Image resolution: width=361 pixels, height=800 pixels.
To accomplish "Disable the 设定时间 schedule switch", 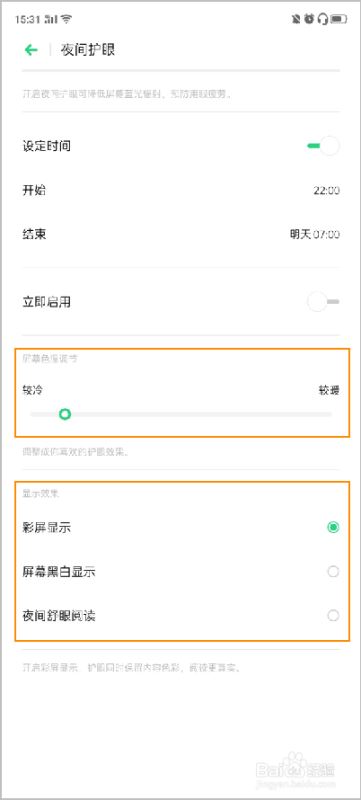I will coord(323,146).
